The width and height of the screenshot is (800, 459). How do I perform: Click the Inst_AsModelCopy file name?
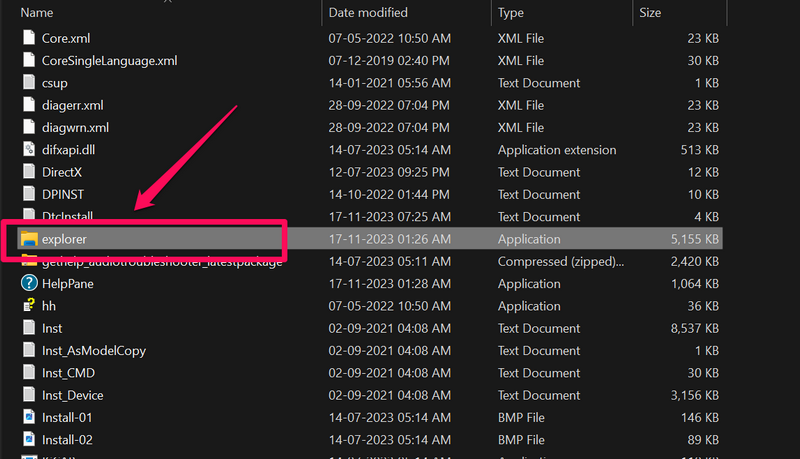94,351
